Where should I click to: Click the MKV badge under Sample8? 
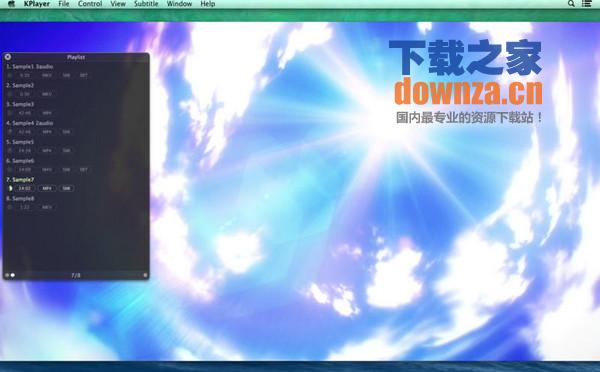point(47,207)
